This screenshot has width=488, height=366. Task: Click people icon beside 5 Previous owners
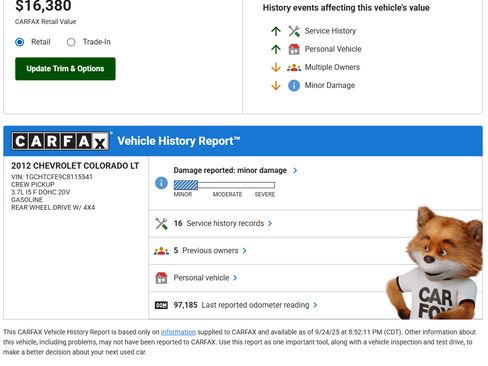point(161,251)
